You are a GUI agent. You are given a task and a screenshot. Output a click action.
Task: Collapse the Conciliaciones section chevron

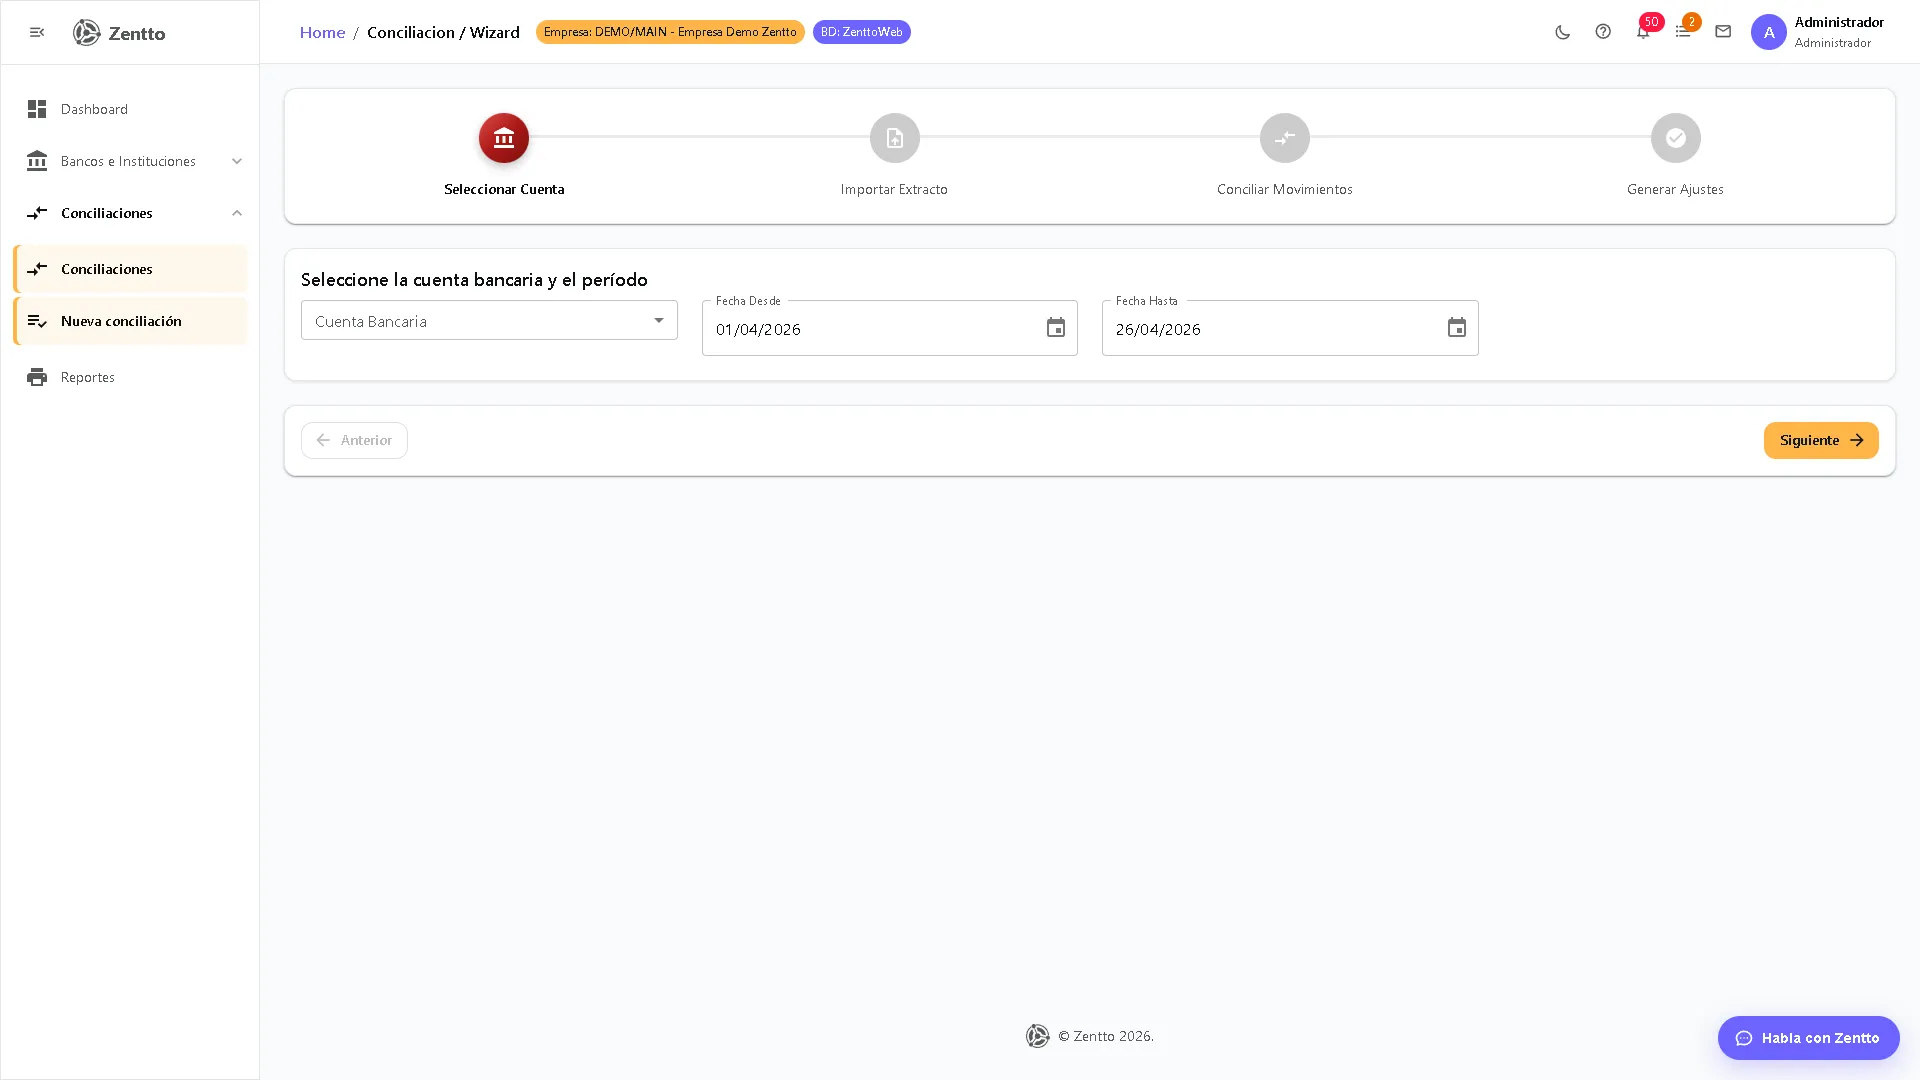pos(237,213)
